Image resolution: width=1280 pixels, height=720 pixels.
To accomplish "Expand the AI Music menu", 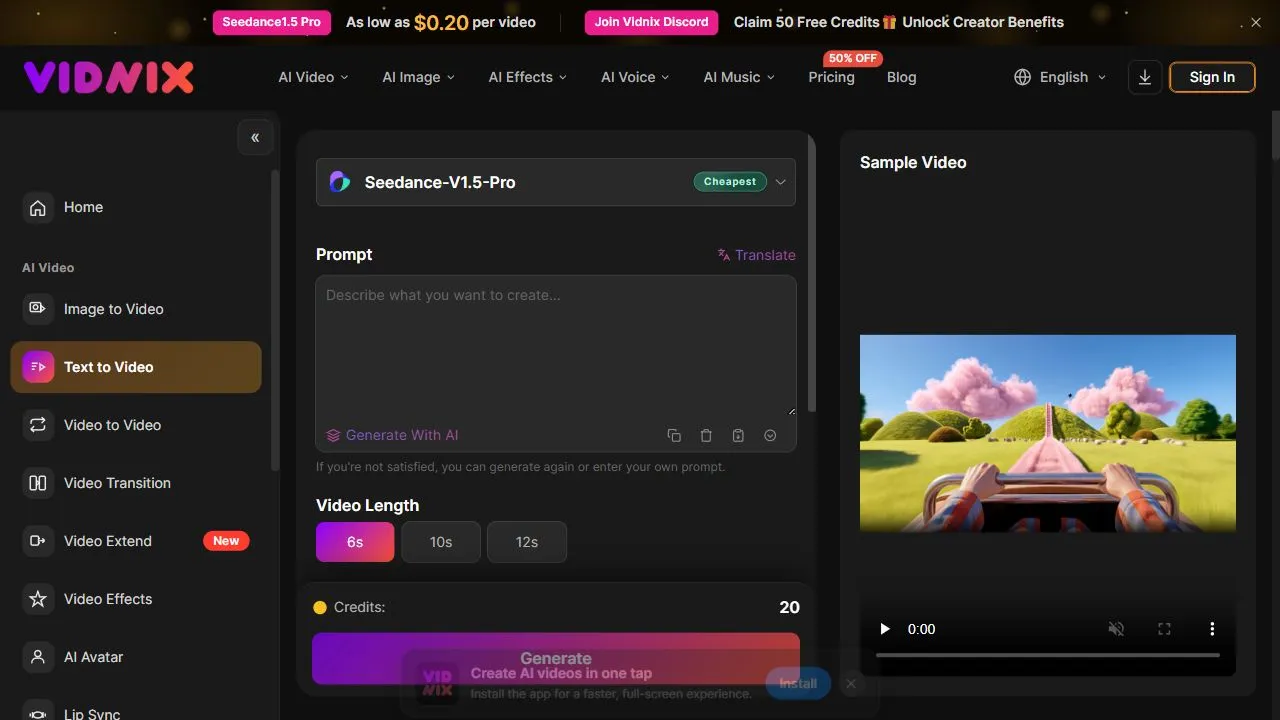I will 739,77.
